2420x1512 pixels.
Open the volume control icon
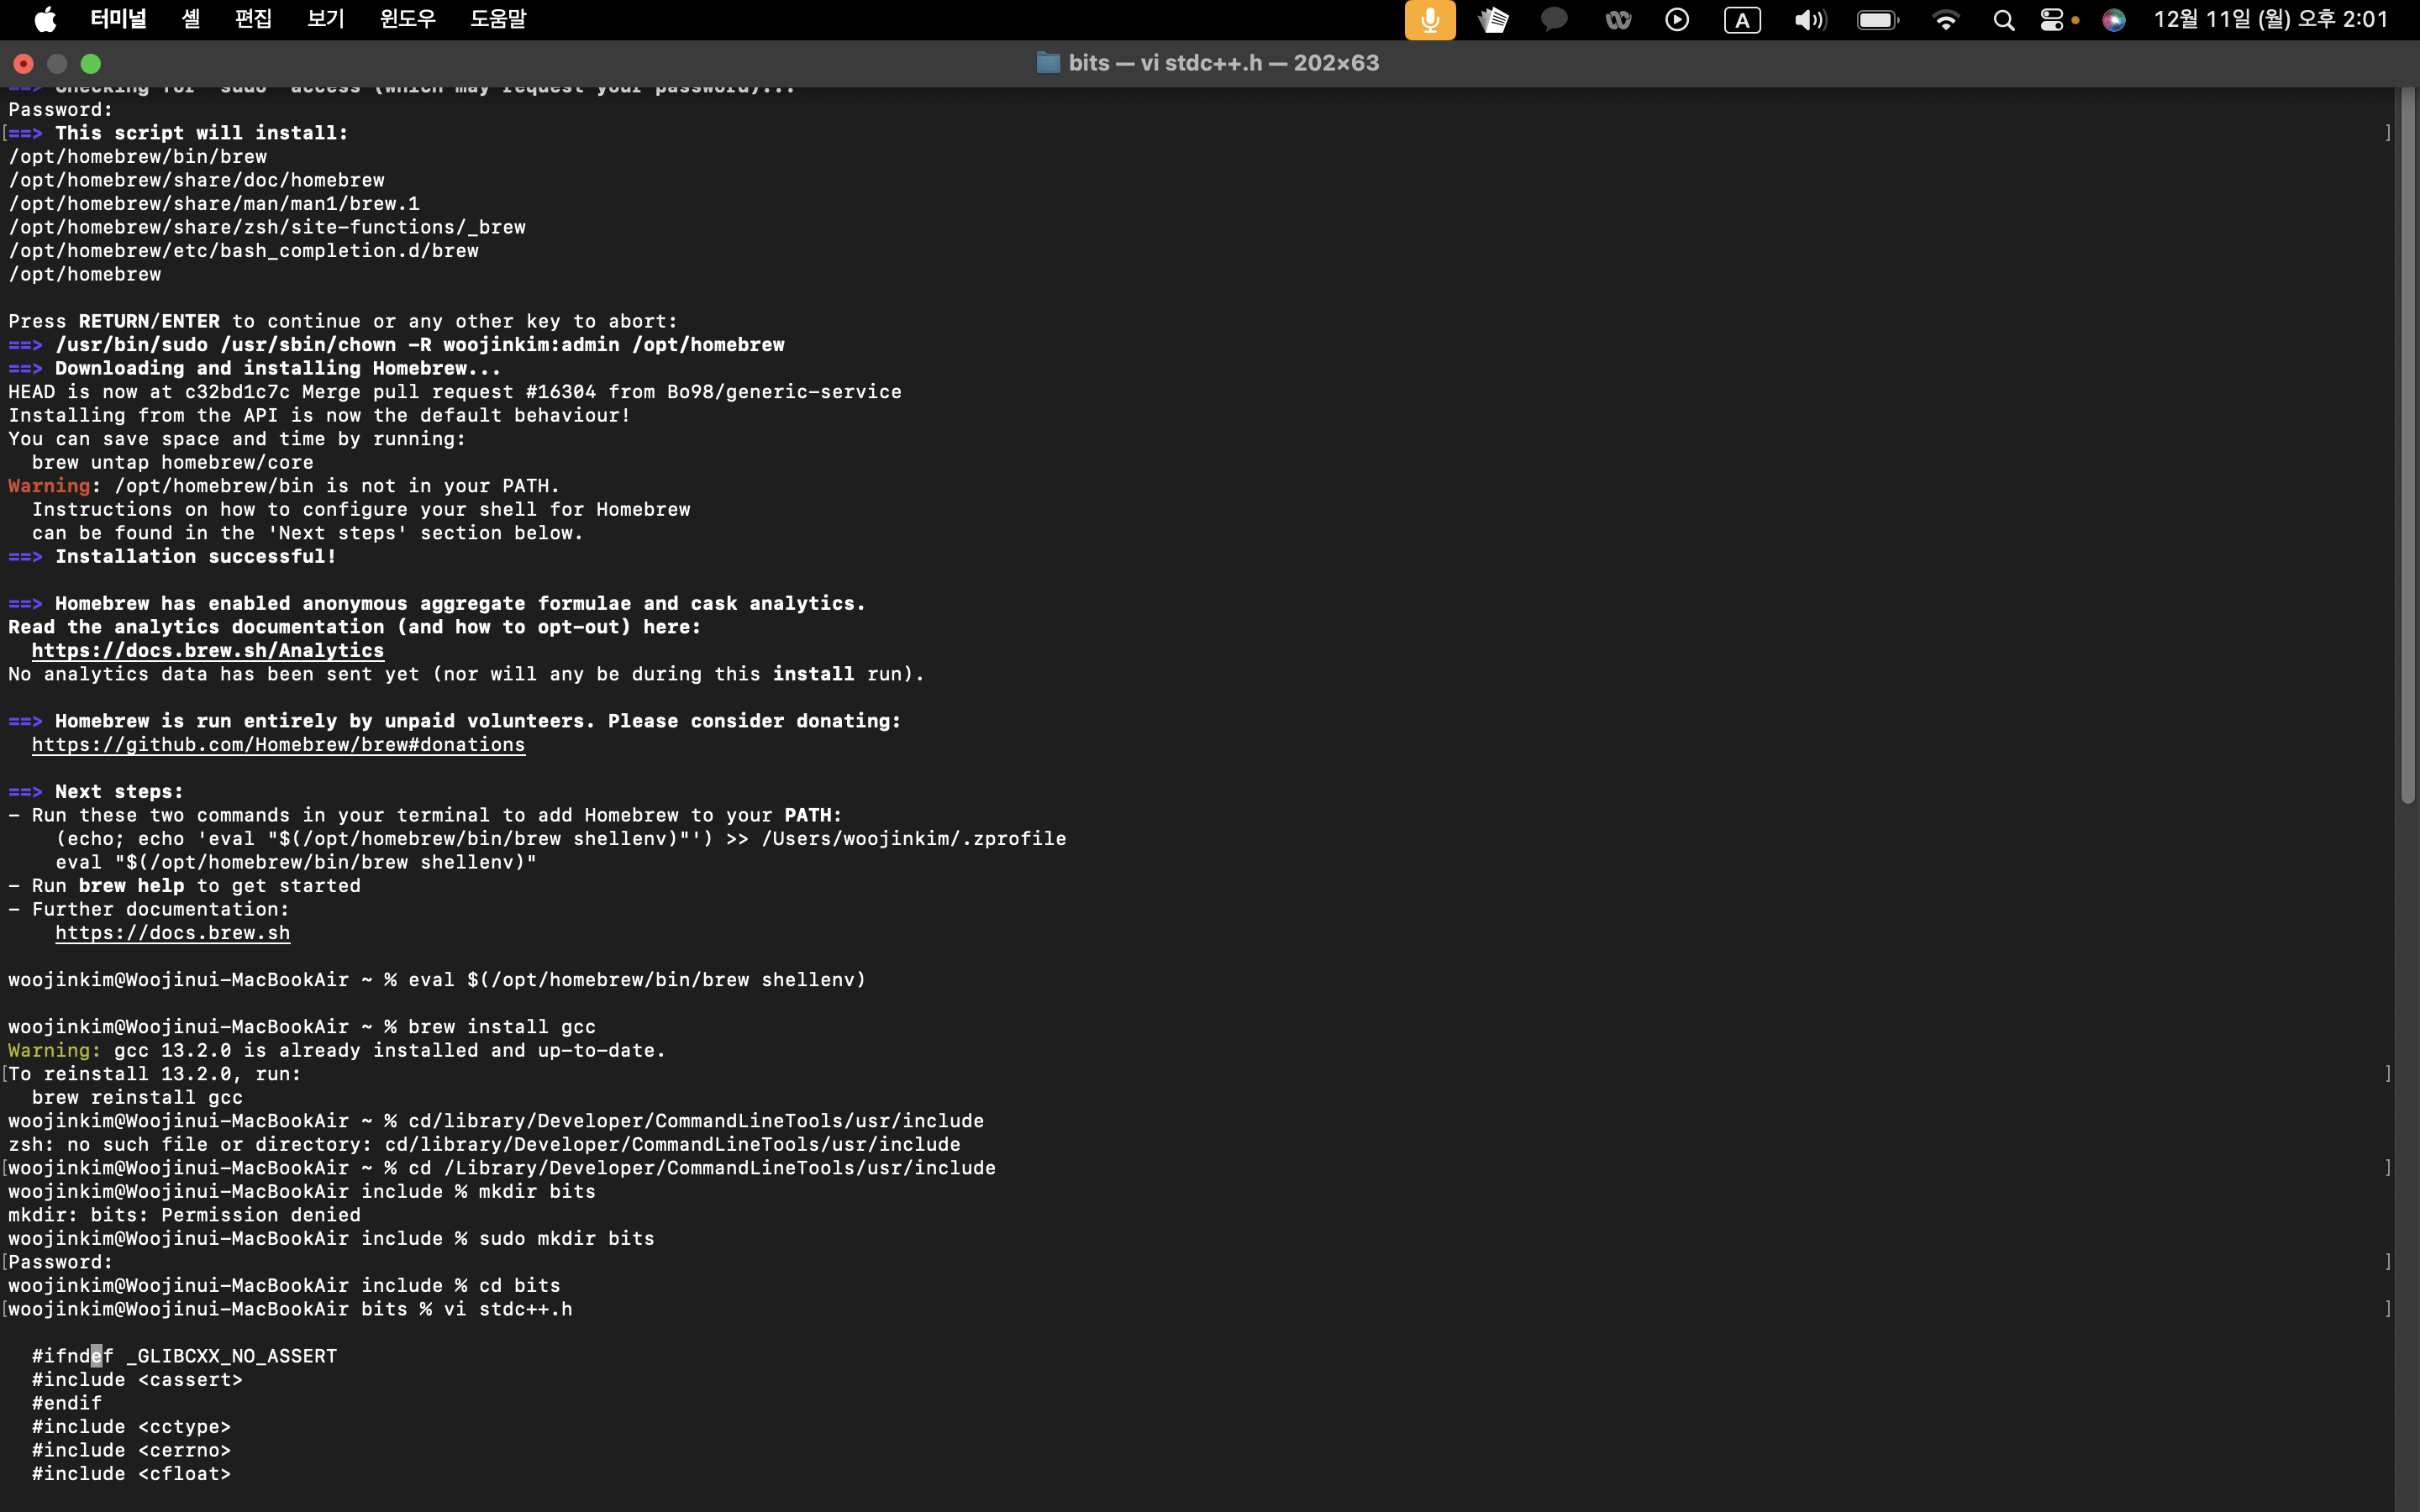point(1810,20)
